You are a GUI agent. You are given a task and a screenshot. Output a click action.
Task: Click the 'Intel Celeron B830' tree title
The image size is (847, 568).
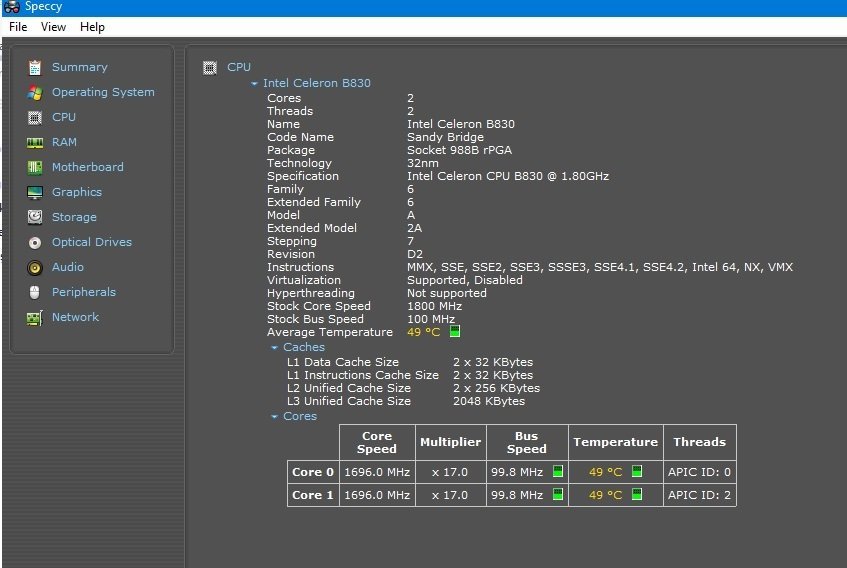pyautogui.click(x=317, y=83)
